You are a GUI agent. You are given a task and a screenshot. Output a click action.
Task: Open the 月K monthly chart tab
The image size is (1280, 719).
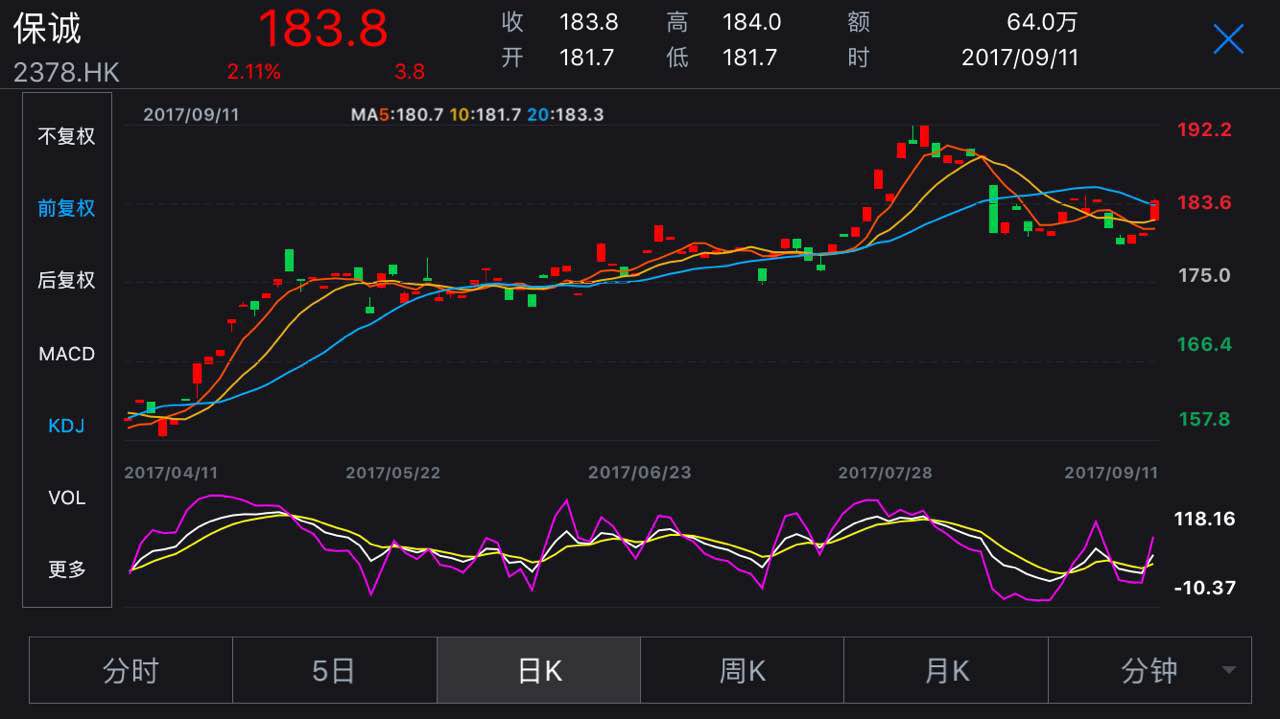coord(946,670)
